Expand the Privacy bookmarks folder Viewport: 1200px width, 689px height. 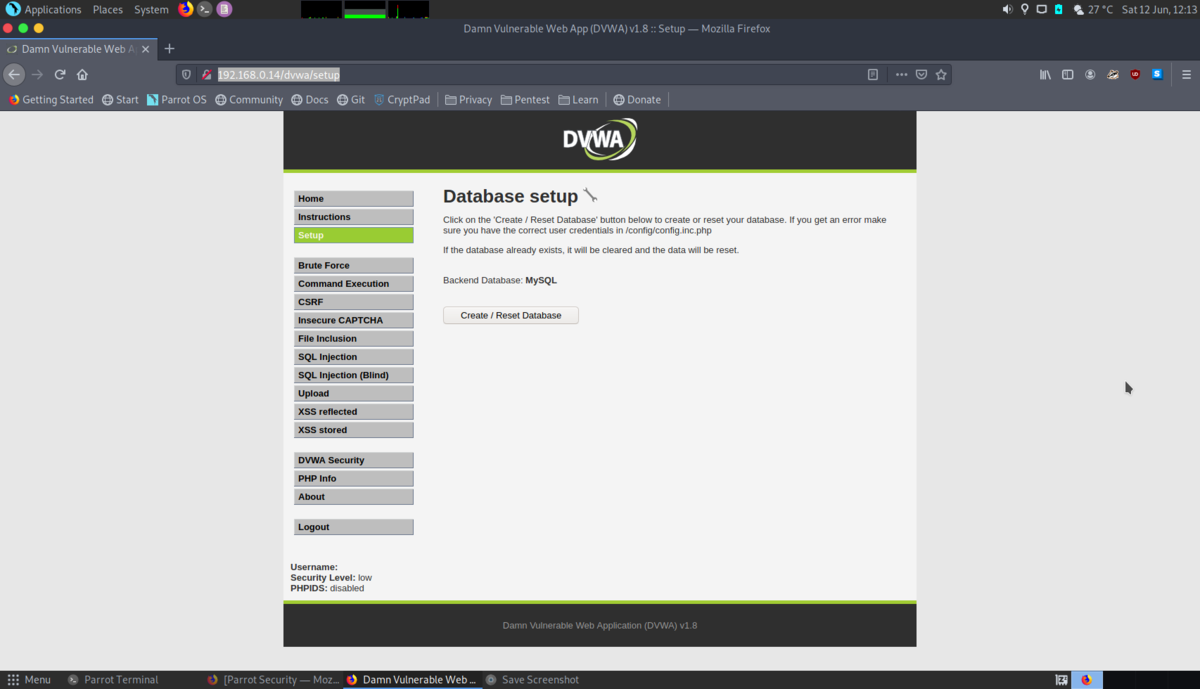(x=468, y=100)
